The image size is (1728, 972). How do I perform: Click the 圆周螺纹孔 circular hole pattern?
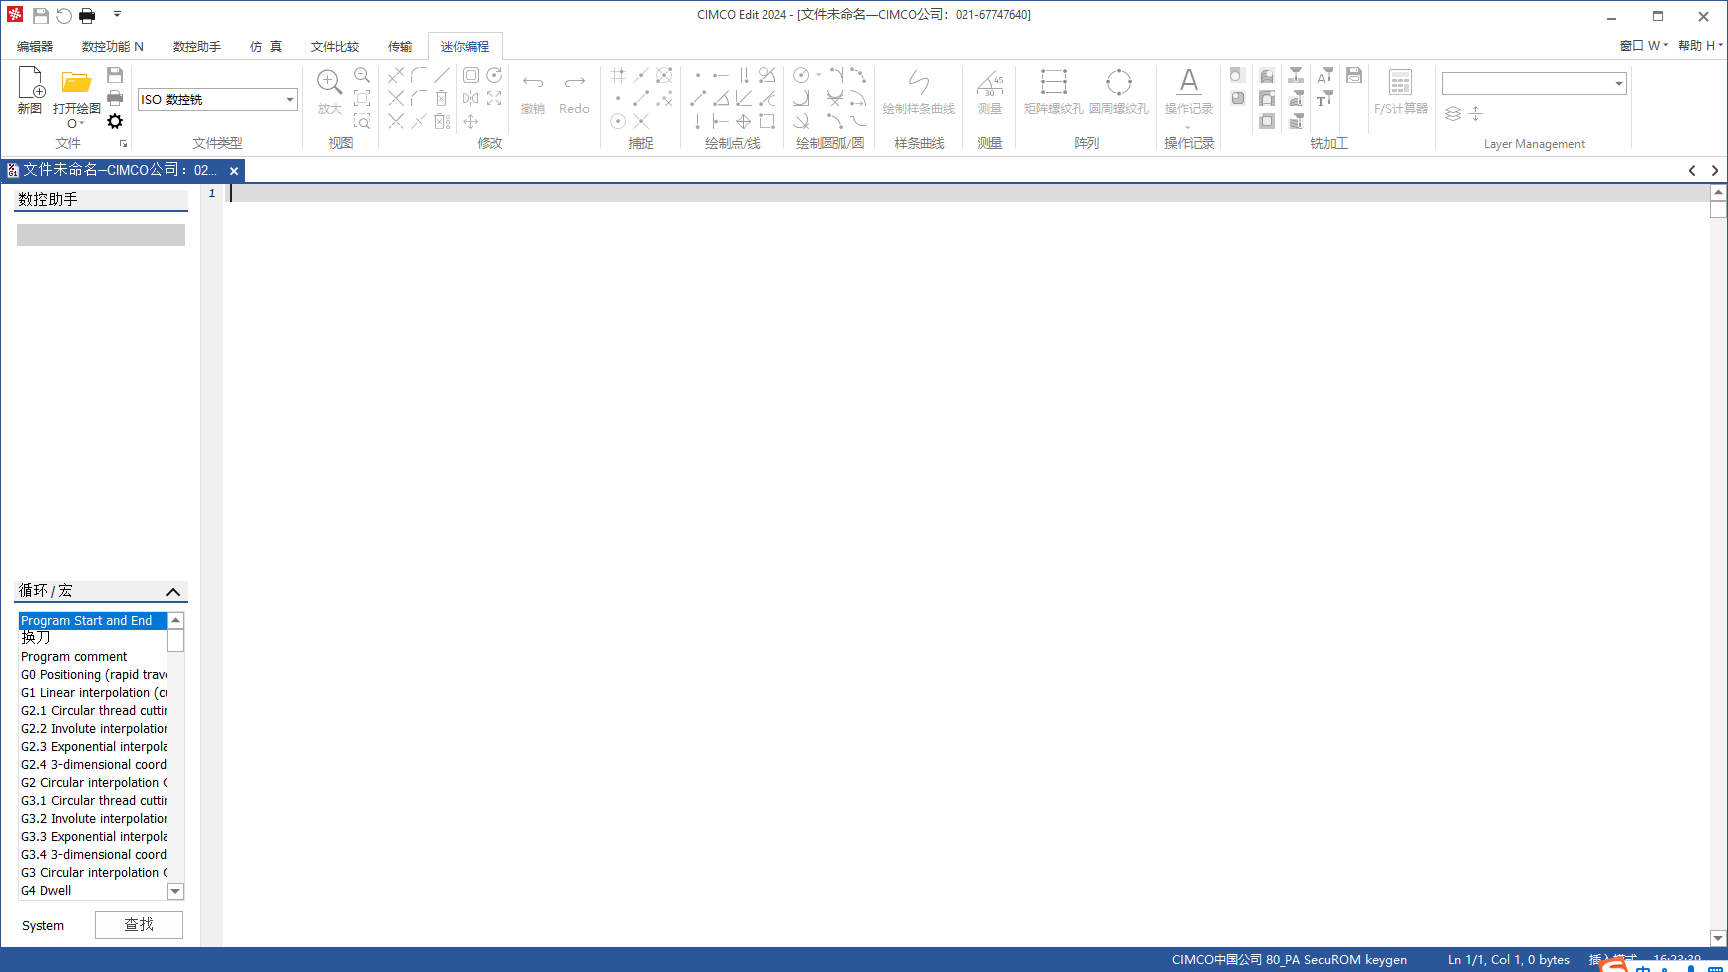pyautogui.click(x=1119, y=90)
